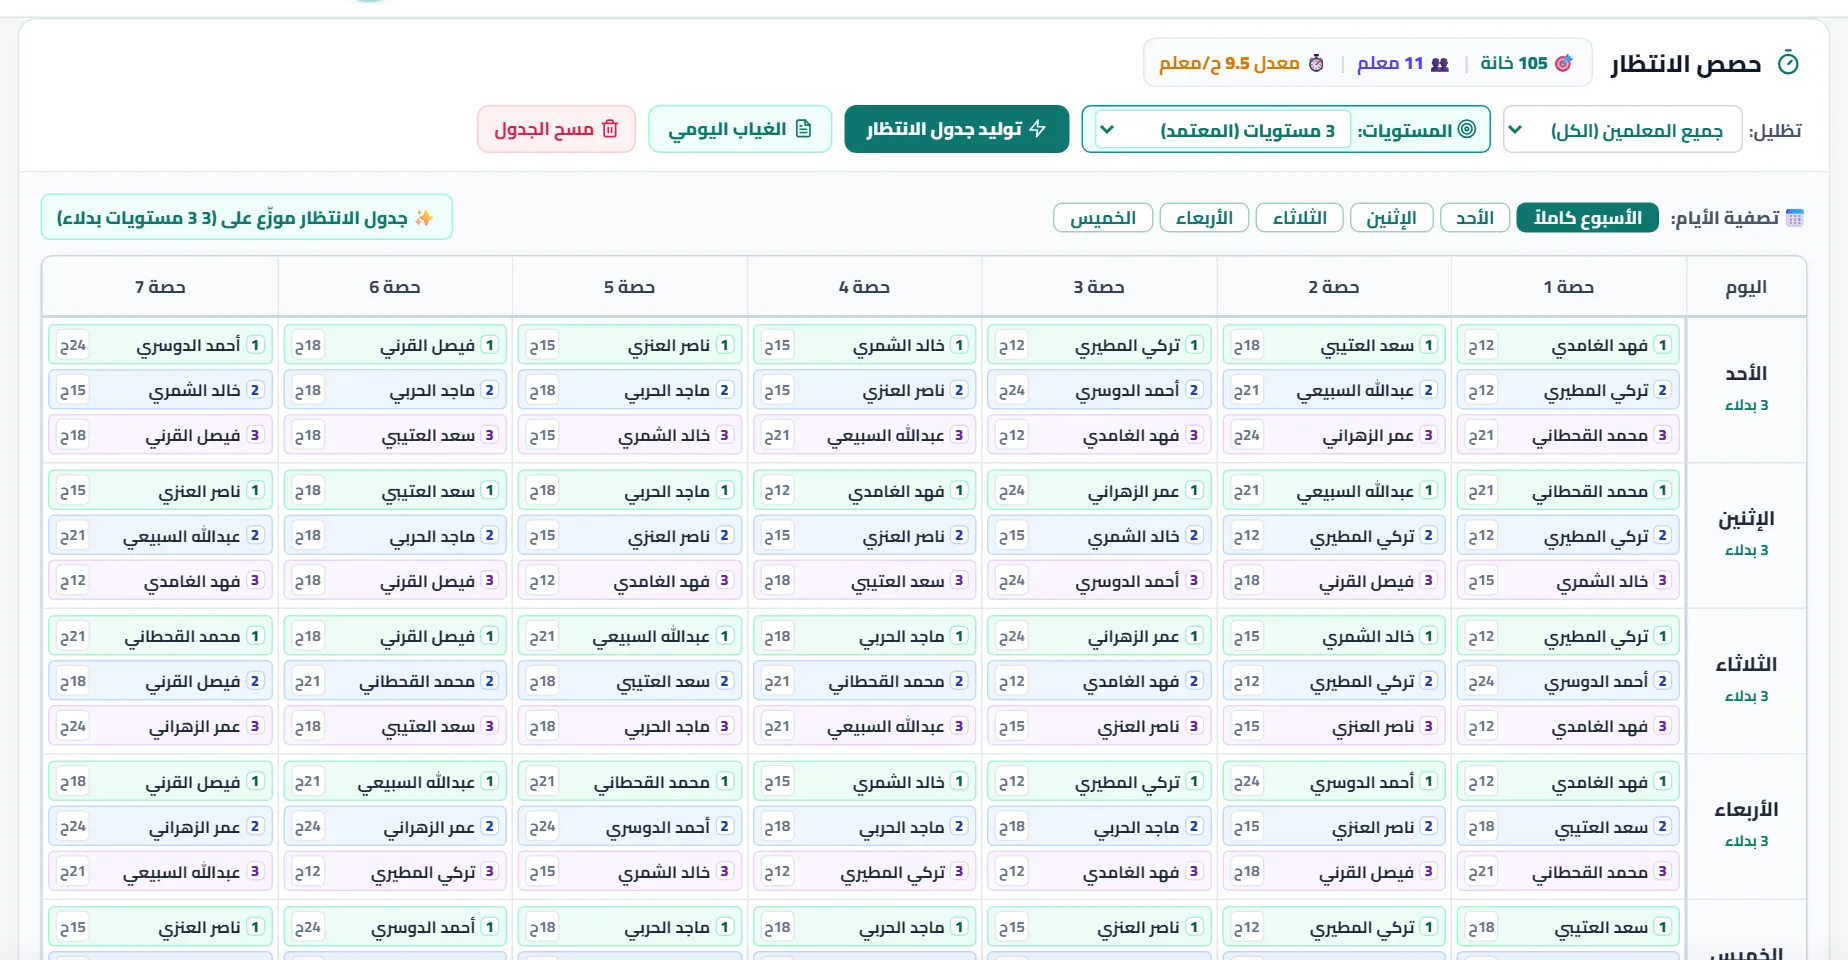The width and height of the screenshot is (1848, 960).
Task: Select عمر الزهراني in الإثنين حصة 3 level 1
Action: pyautogui.click(x=1099, y=490)
